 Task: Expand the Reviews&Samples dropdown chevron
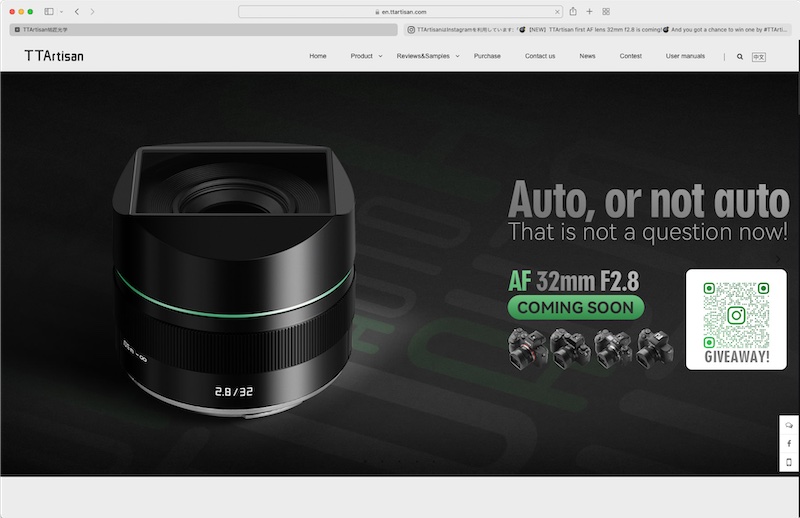point(458,56)
